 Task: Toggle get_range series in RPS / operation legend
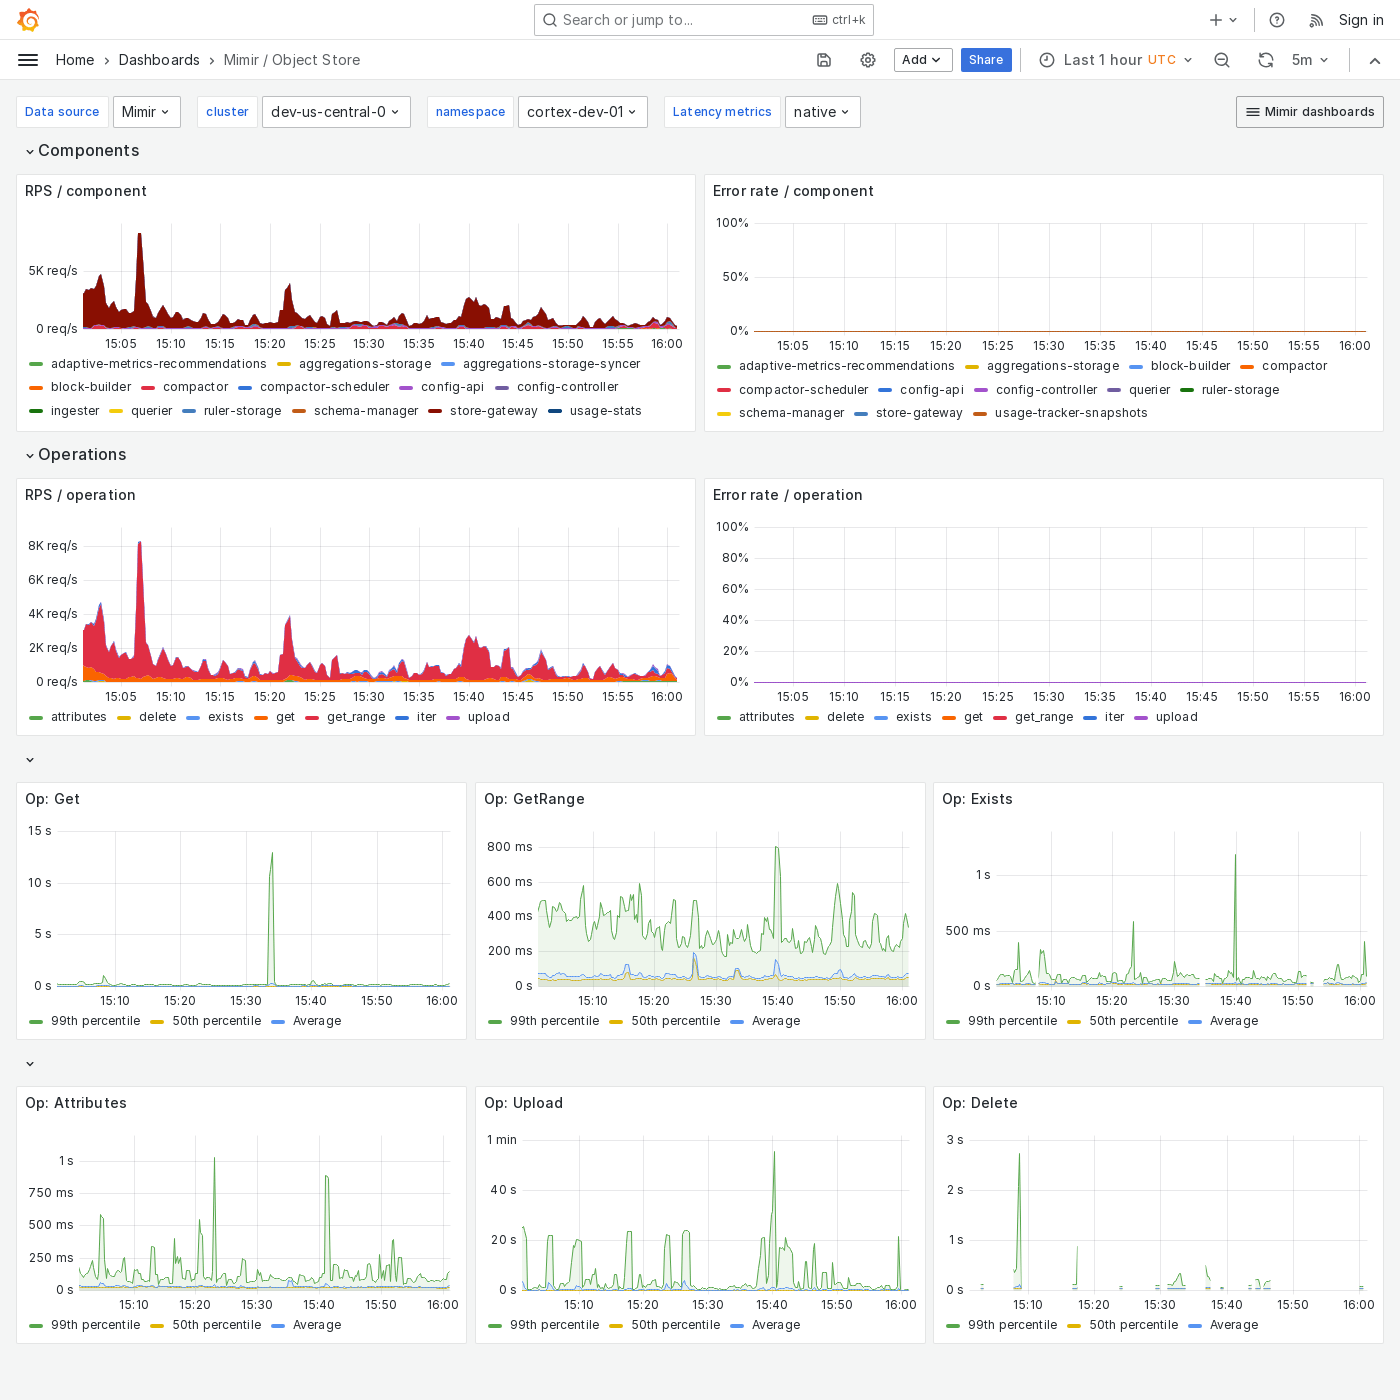[x=356, y=717]
